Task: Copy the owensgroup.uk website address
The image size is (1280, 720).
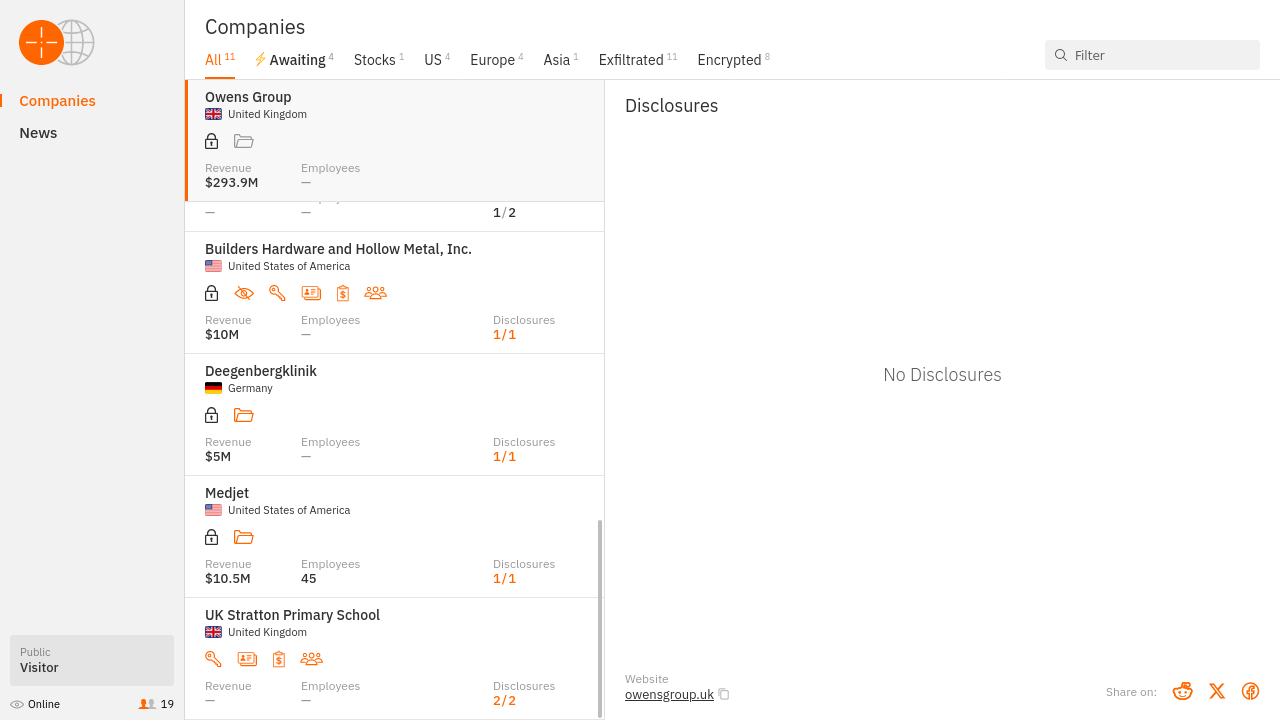Action: (x=724, y=694)
